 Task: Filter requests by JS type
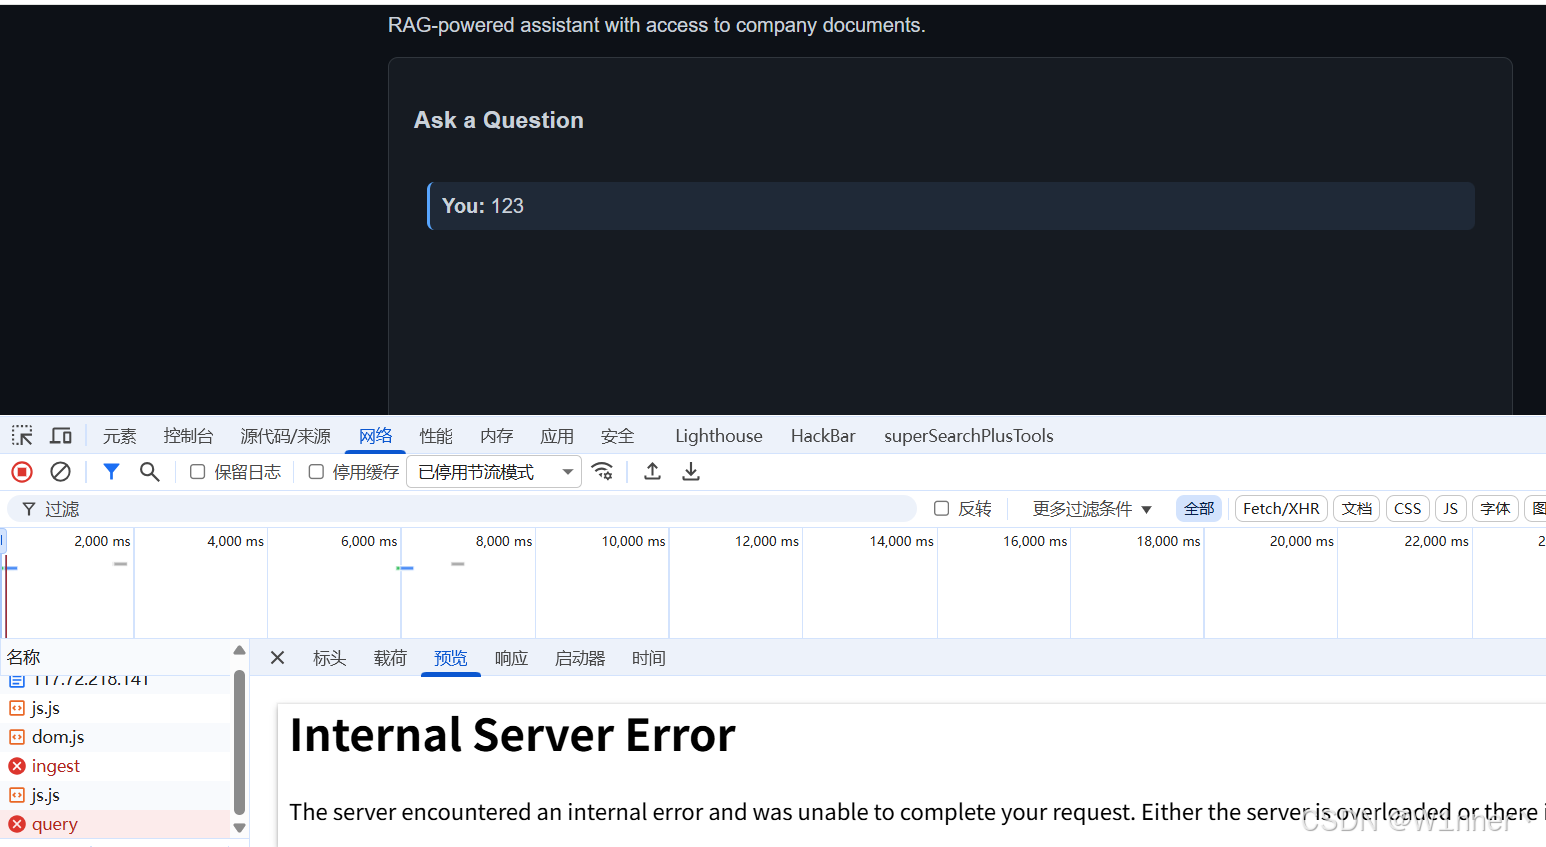pyautogui.click(x=1451, y=509)
